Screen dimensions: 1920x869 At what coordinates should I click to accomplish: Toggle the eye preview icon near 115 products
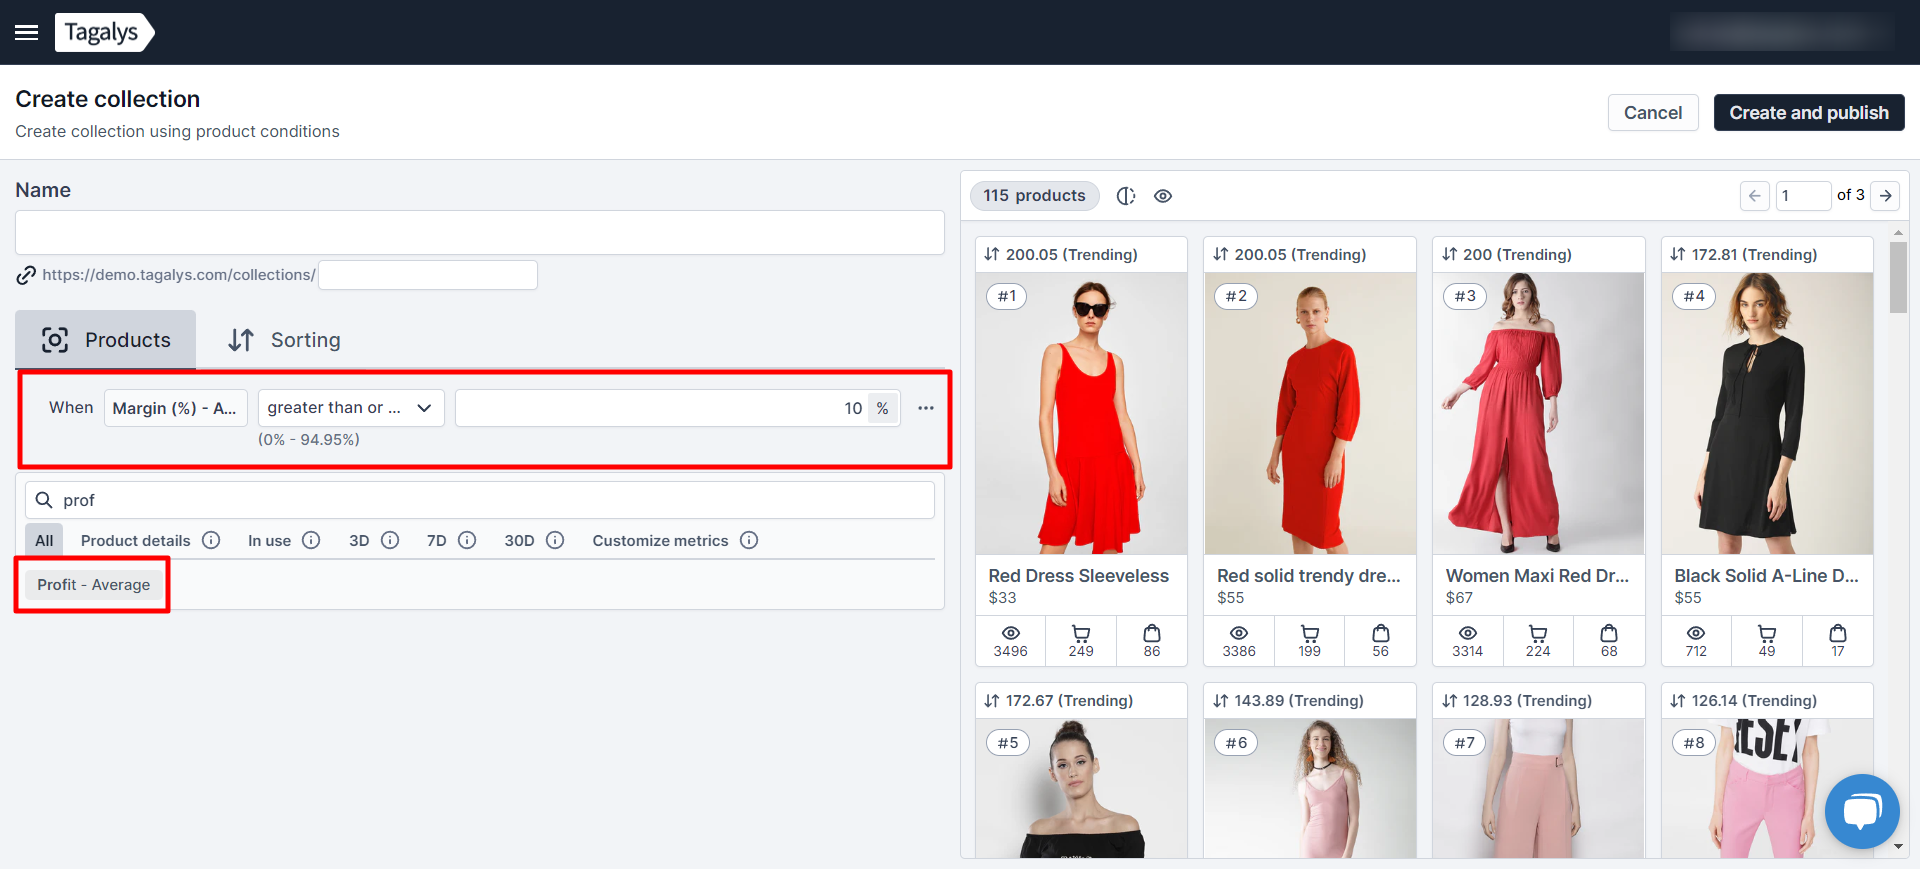(1163, 196)
